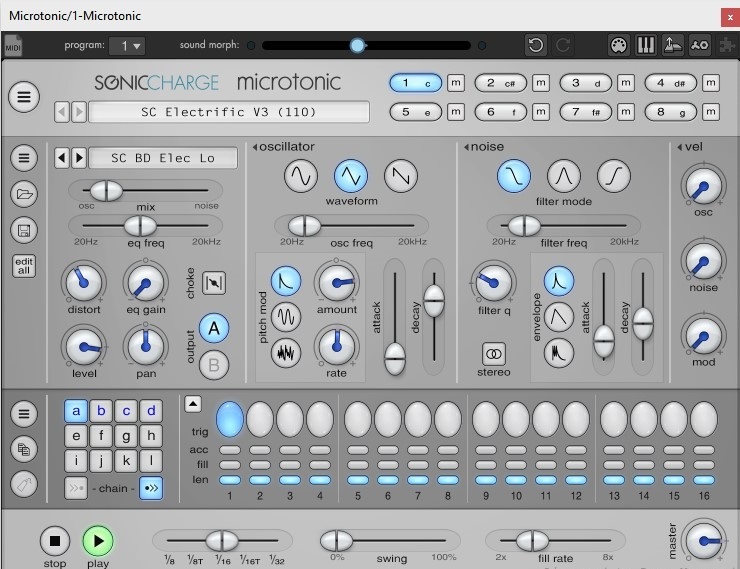
Task: Toggle the choke button
Action: coord(214,283)
